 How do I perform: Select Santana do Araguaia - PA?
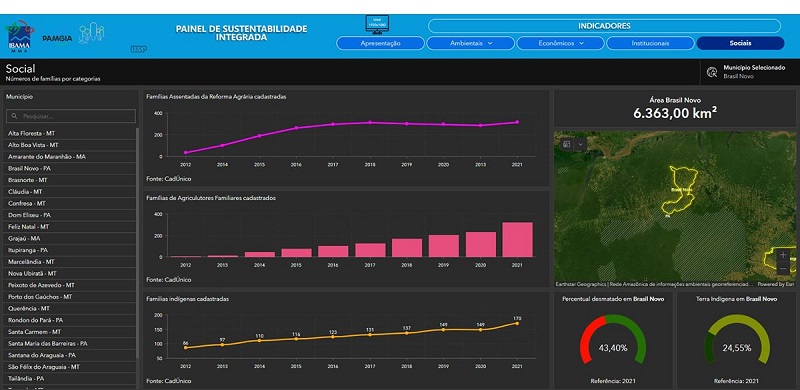(x=70, y=355)
